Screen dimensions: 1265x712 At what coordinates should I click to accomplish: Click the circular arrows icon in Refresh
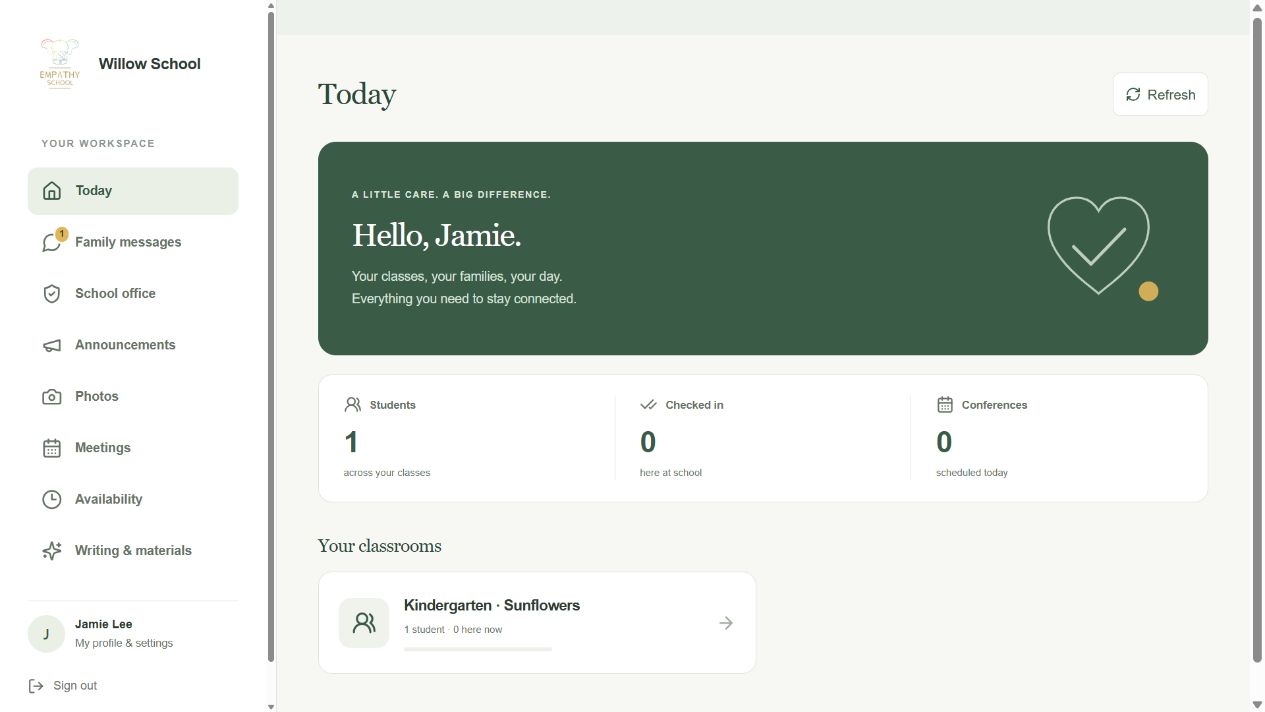pos(1133,94)
